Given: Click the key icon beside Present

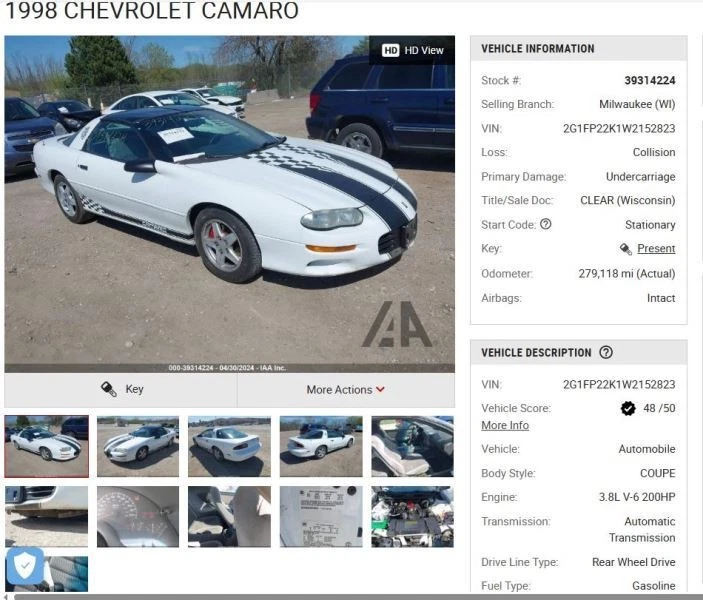Looking at the screenshot, I should [625, 248].
